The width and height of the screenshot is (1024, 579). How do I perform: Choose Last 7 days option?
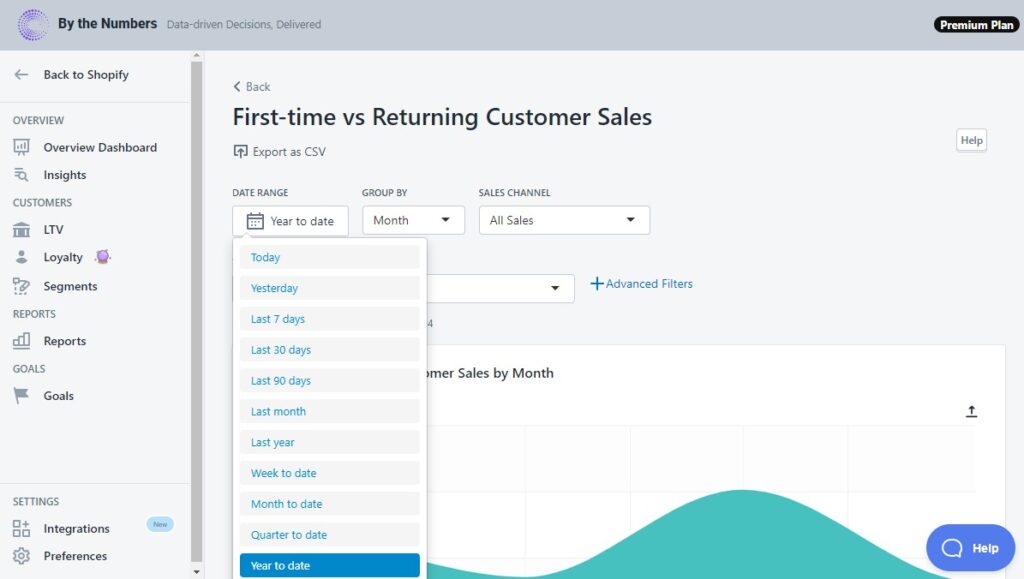(x=329, y=319)
